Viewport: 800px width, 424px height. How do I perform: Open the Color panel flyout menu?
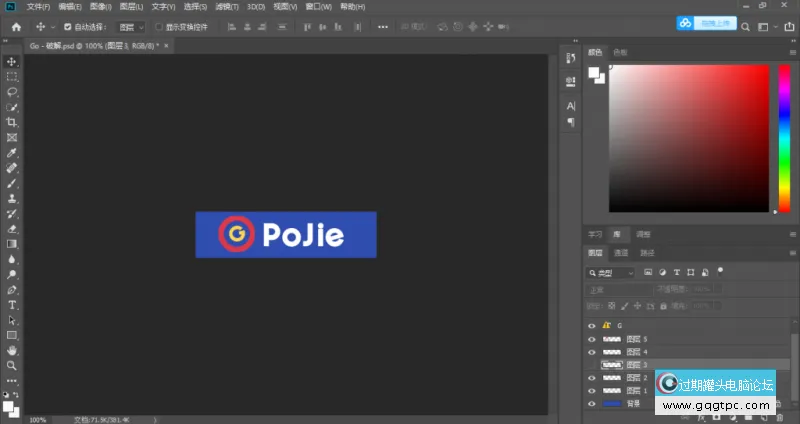(x=793, y=52)
